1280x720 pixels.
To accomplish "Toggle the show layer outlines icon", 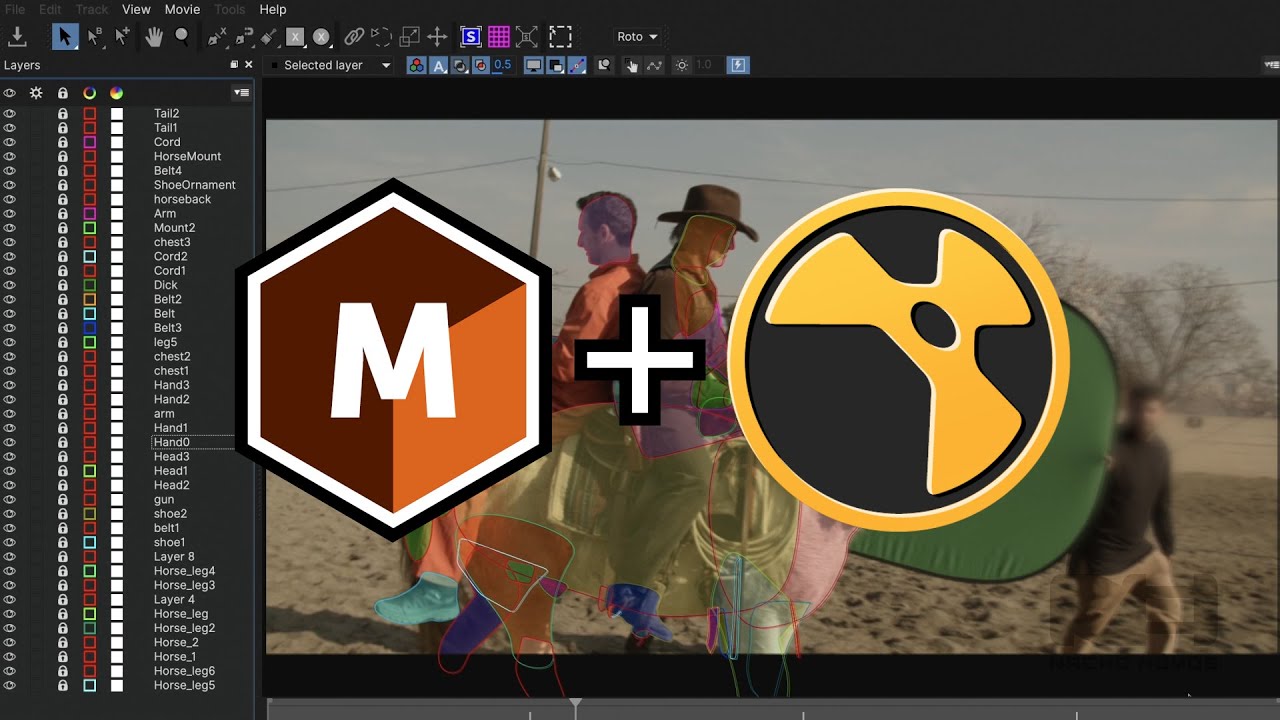I will (556, 65).
